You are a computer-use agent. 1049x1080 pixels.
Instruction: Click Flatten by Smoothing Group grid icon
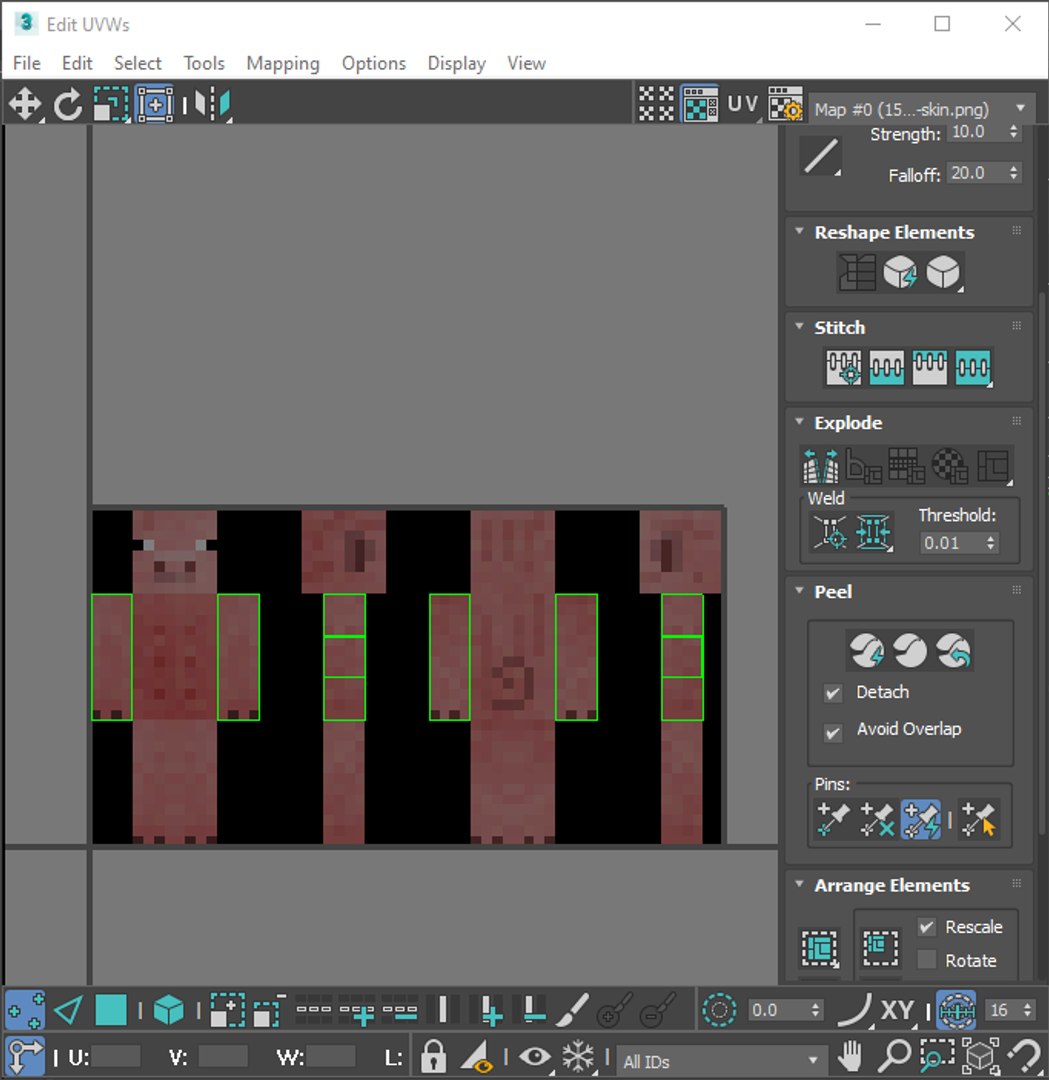click(x=906, y=466)
